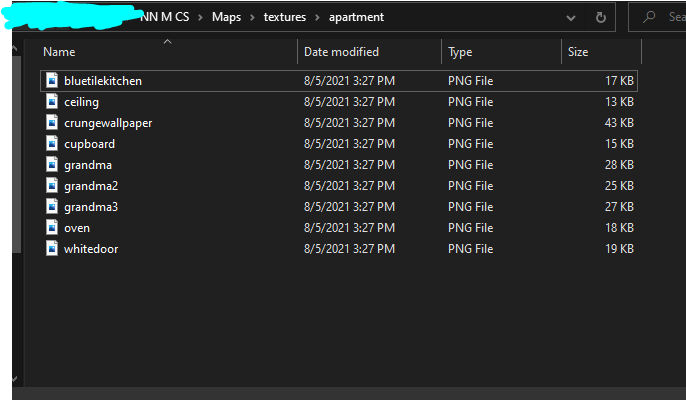Viewport: 686px width, 400px height.
Task: Select the oven PNG file icon
Action: tap(53, 228)
